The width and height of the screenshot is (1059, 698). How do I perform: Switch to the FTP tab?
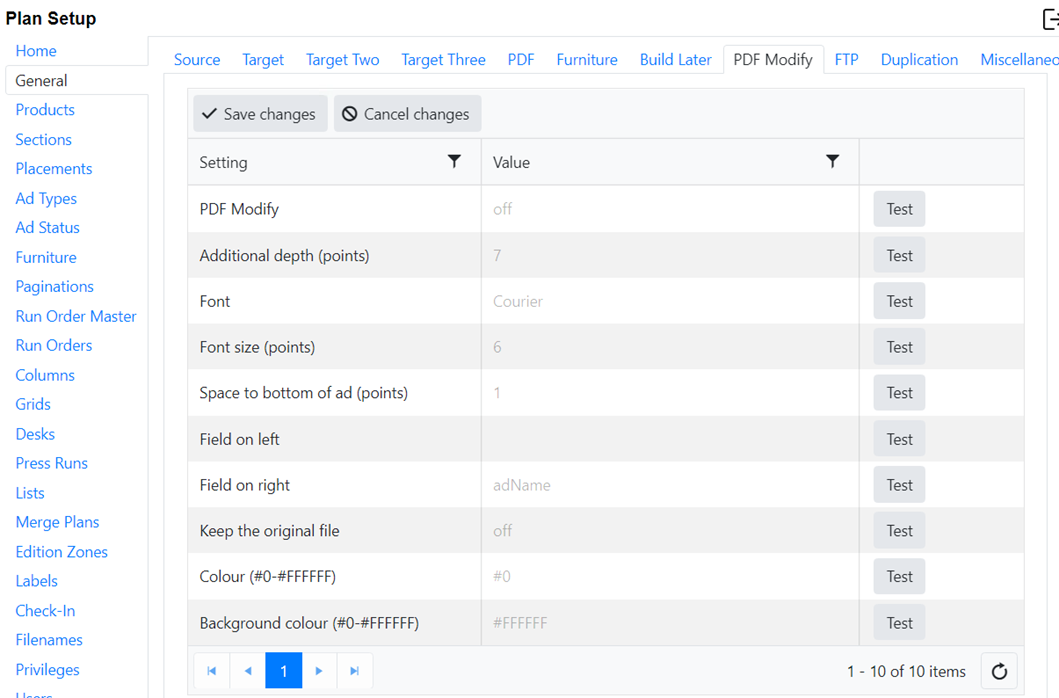pos(846,60)
